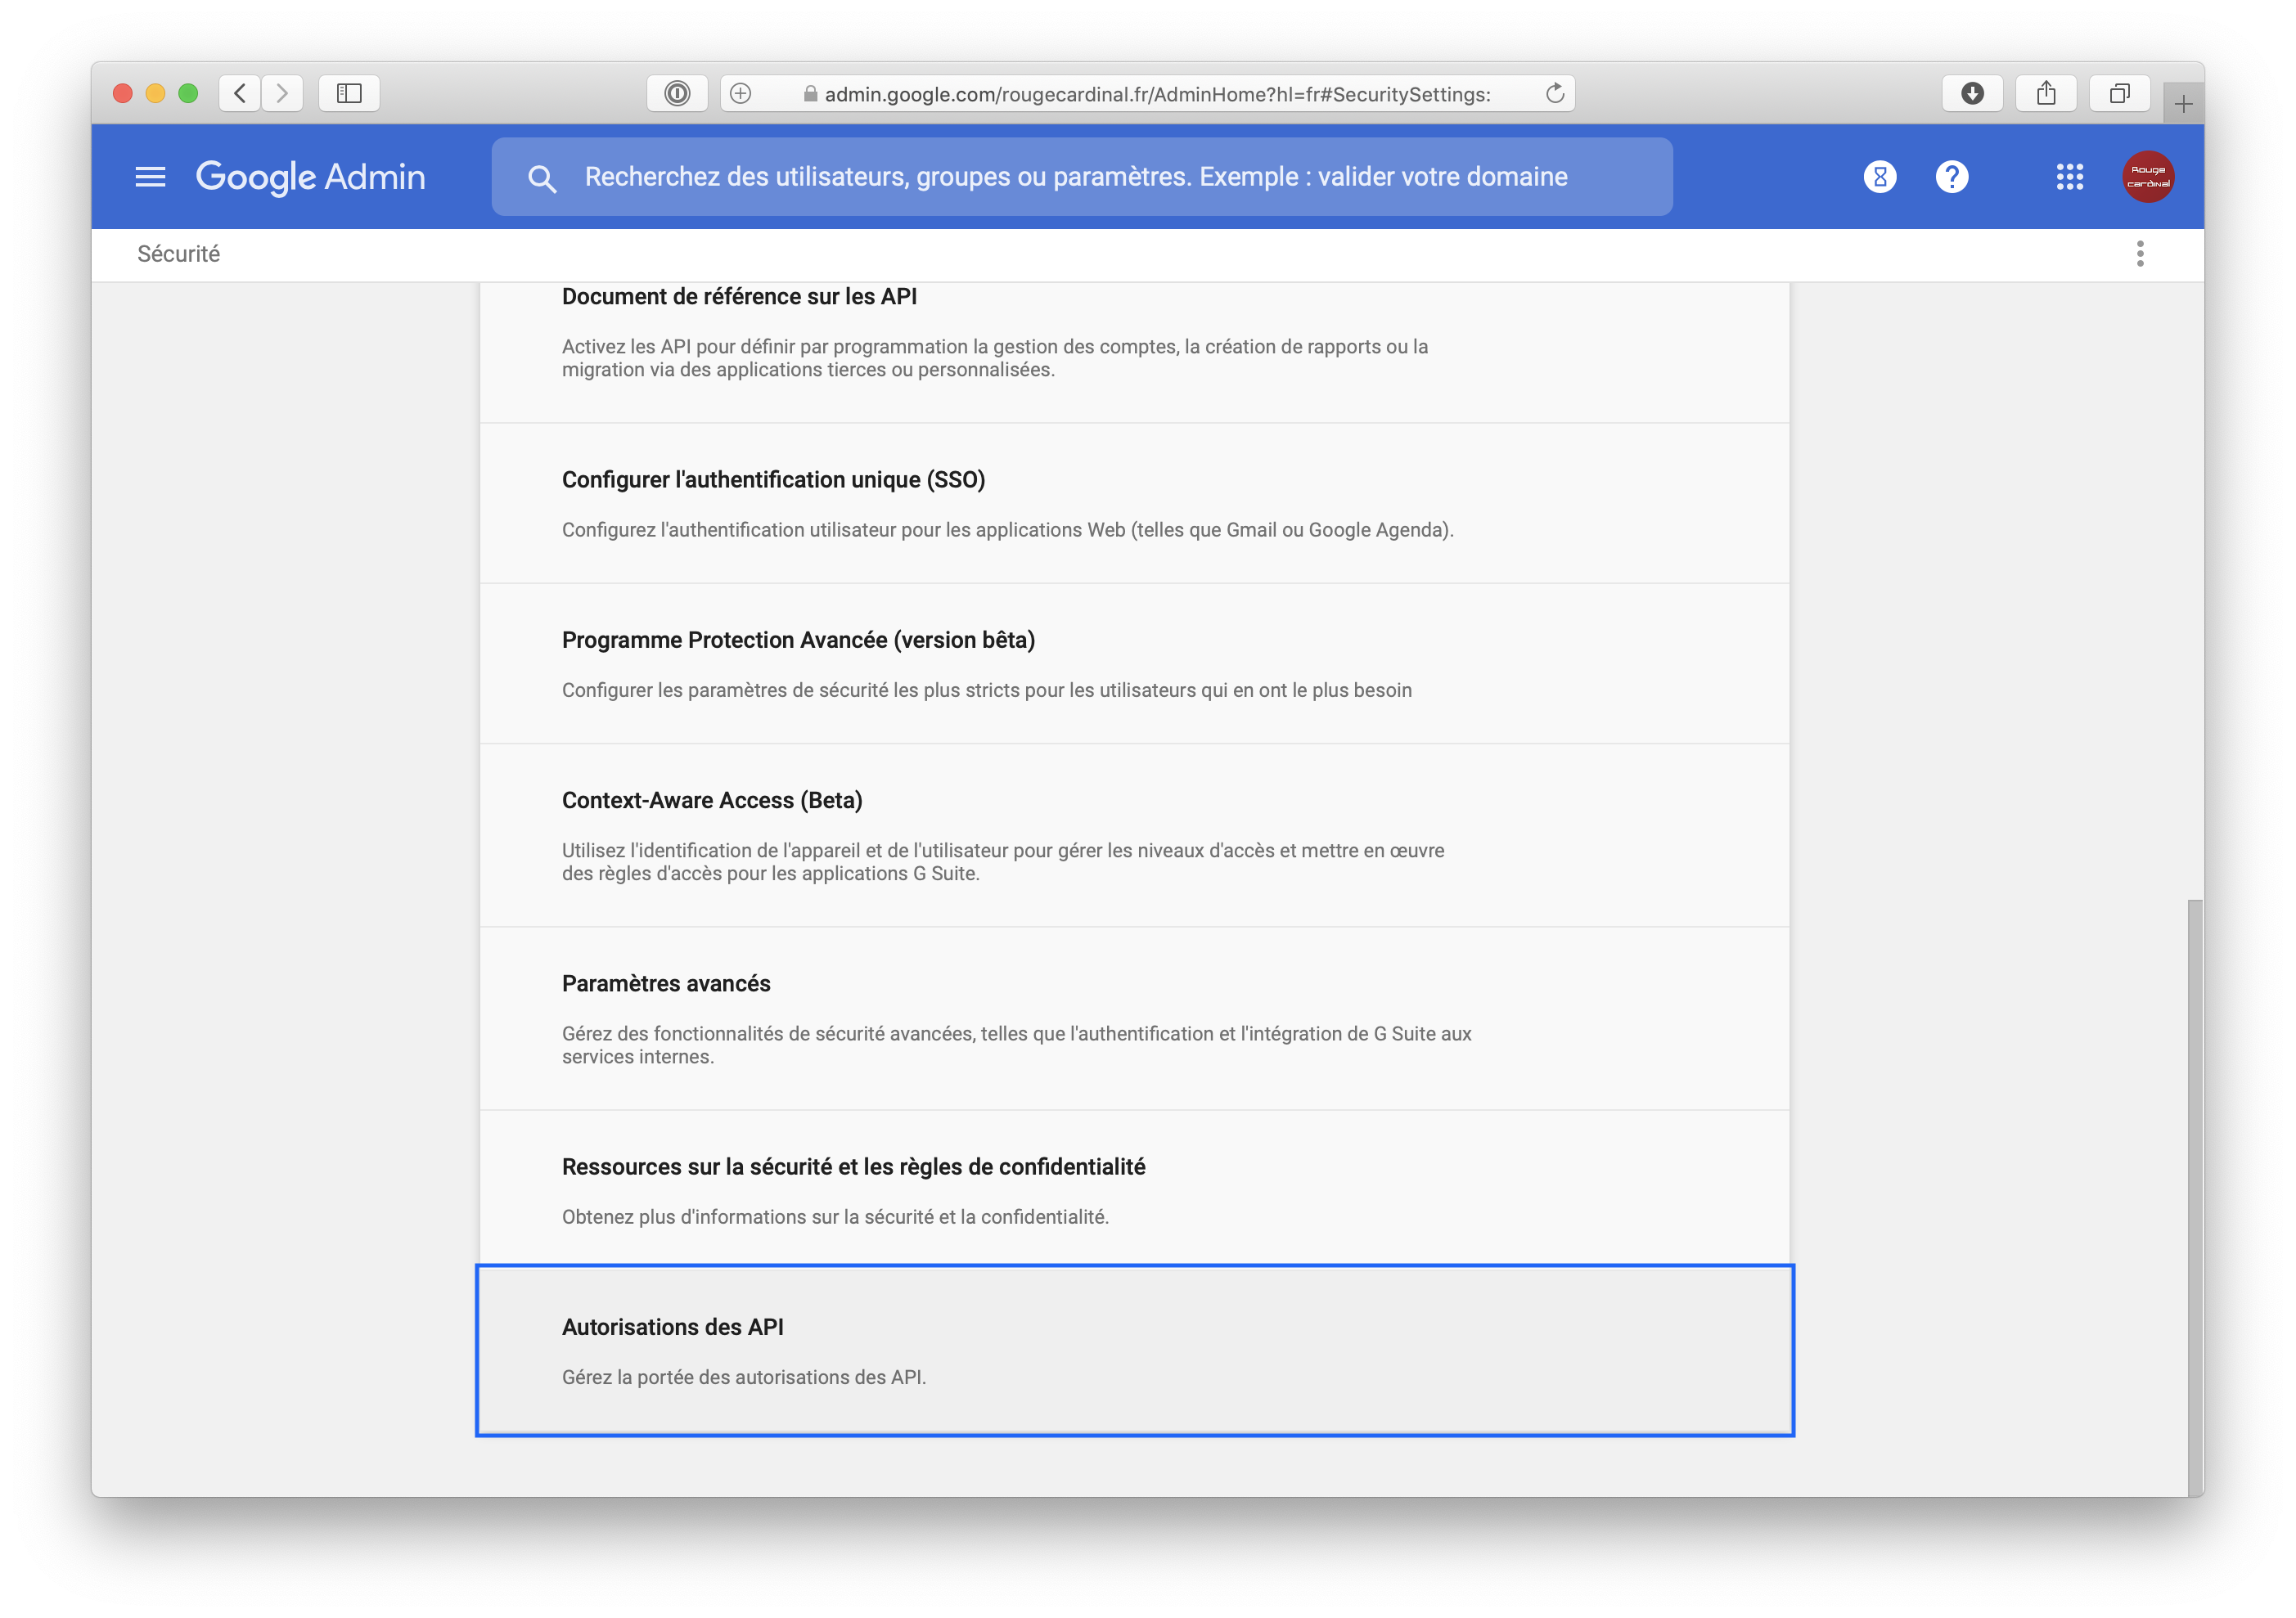Show all tabs overview icon

(x=2119, y=94)
